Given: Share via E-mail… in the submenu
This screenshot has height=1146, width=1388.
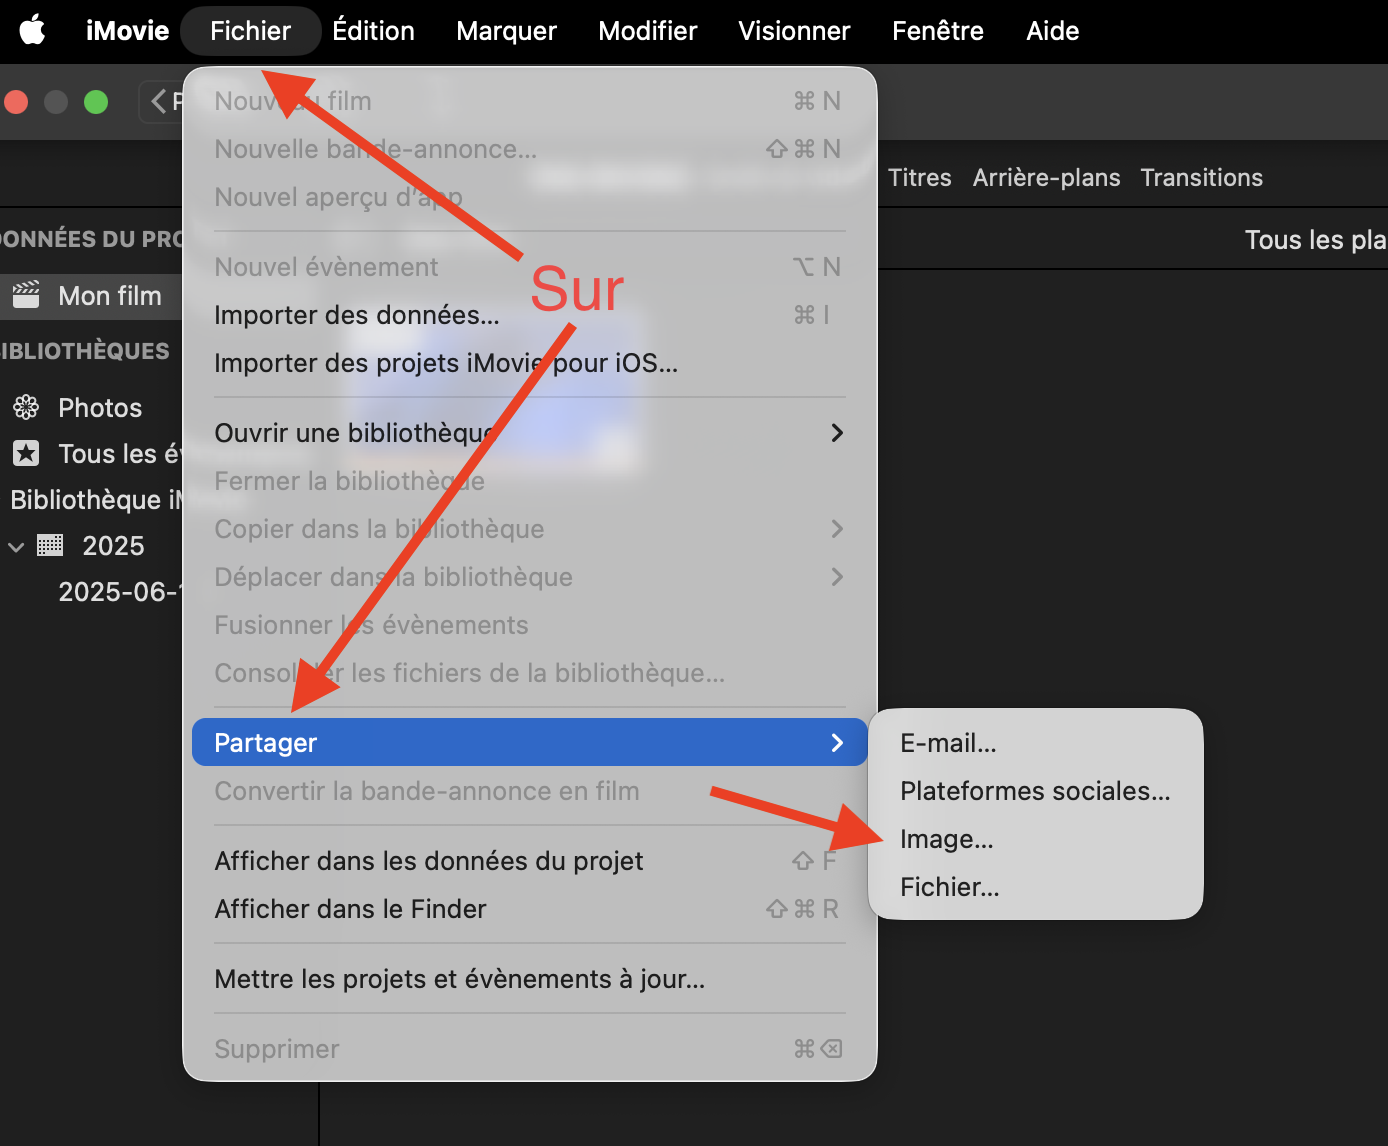Looking at the screenshot, I should (x=1036, y=743).
